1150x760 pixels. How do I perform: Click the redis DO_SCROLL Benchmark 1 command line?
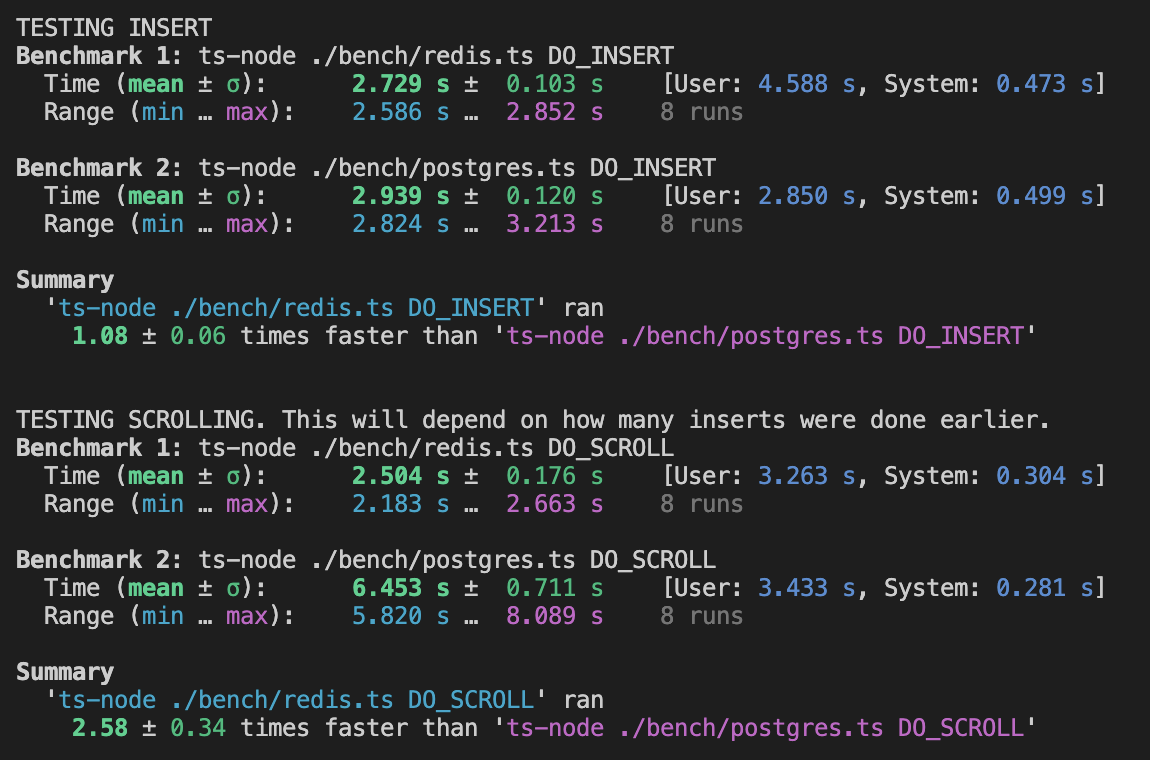click(345, 447)
